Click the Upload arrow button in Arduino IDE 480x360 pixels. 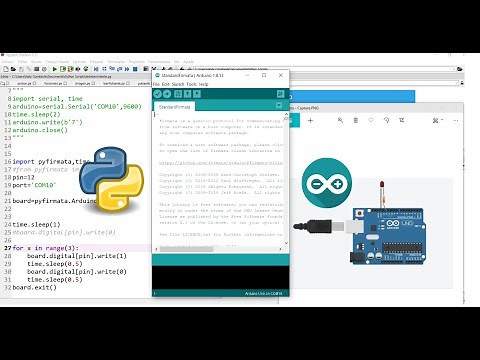(167, 94)
